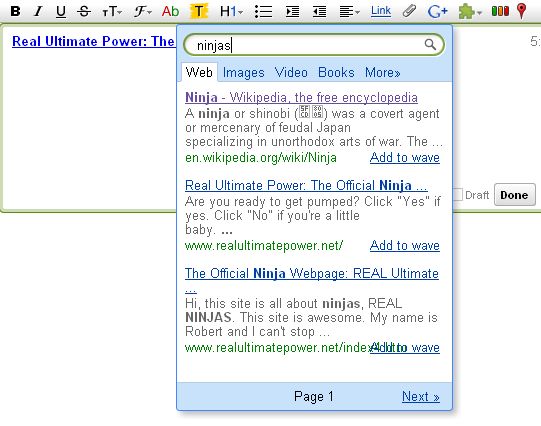The height and width of the screenshot is (426, 541).
Task: Set the yellow text highlight color
Action: (x=199, y=11)
